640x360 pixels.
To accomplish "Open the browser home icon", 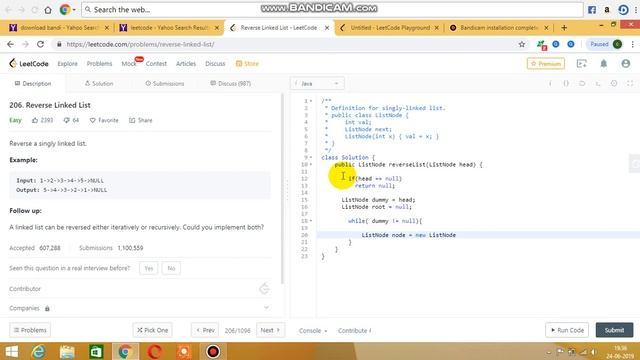I will (48, 10).
